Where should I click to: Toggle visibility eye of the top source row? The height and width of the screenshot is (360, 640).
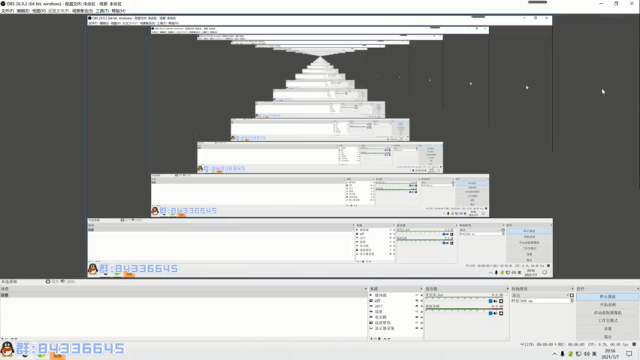click(x=417, y=295)
